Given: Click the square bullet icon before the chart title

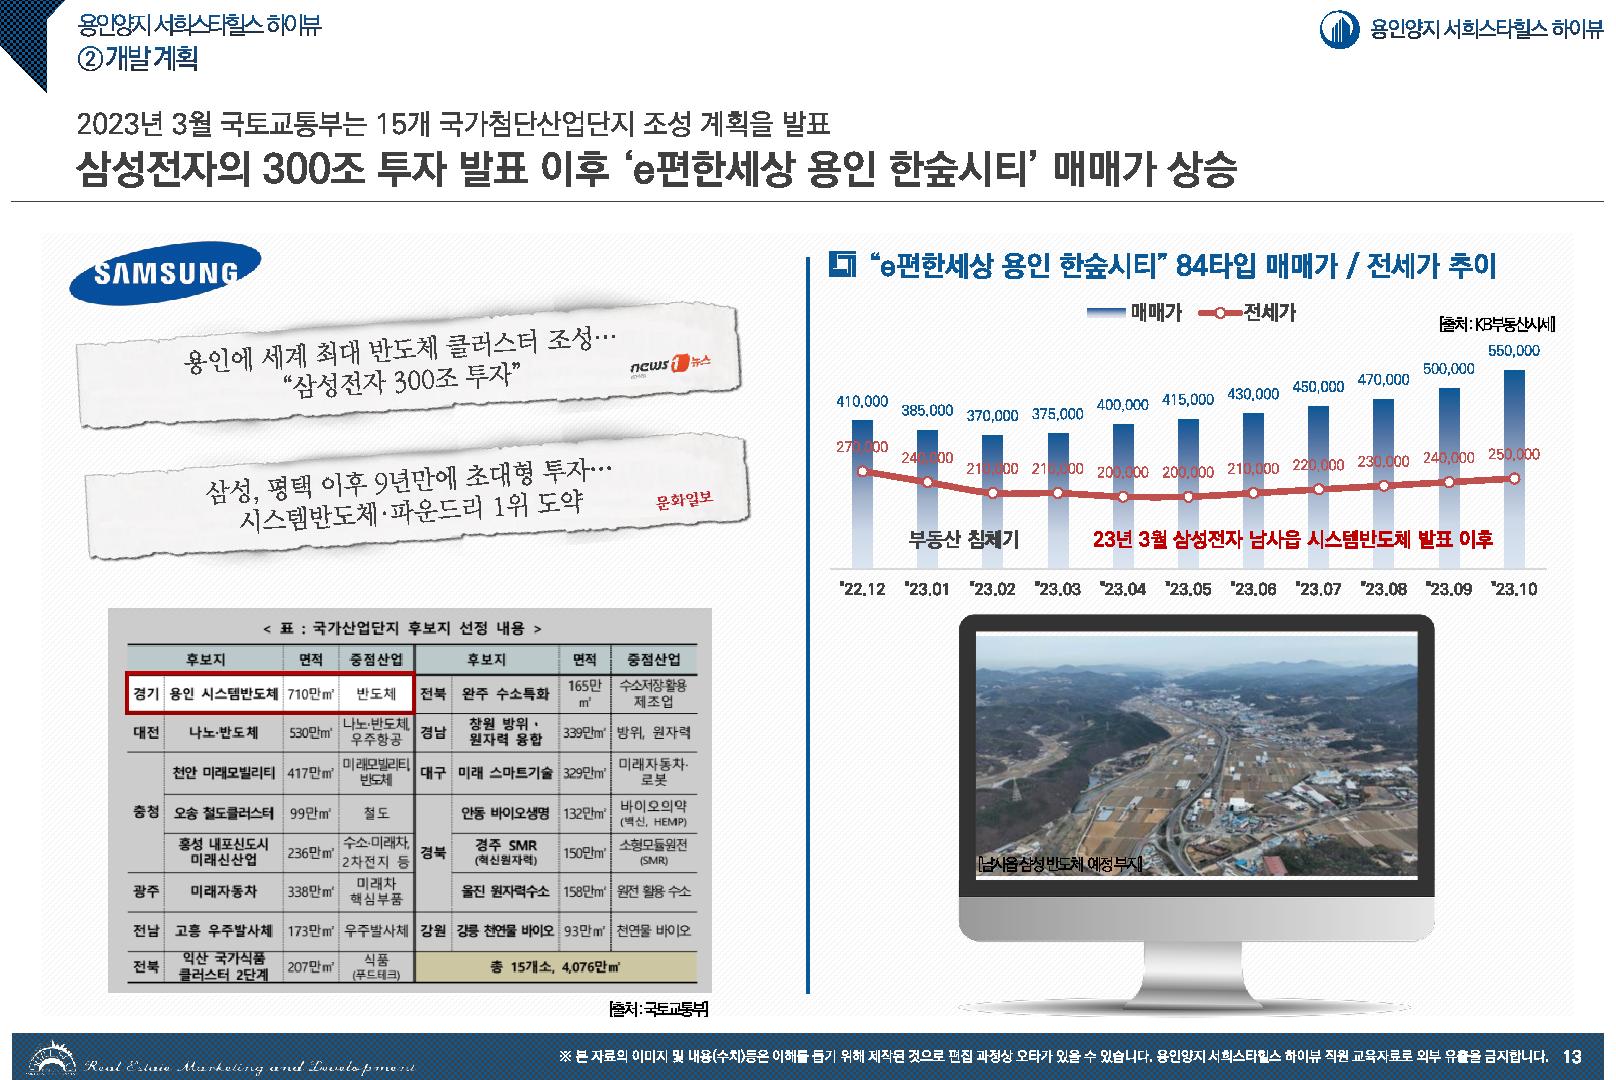Looking at the screenshot, I should point(841,265).
